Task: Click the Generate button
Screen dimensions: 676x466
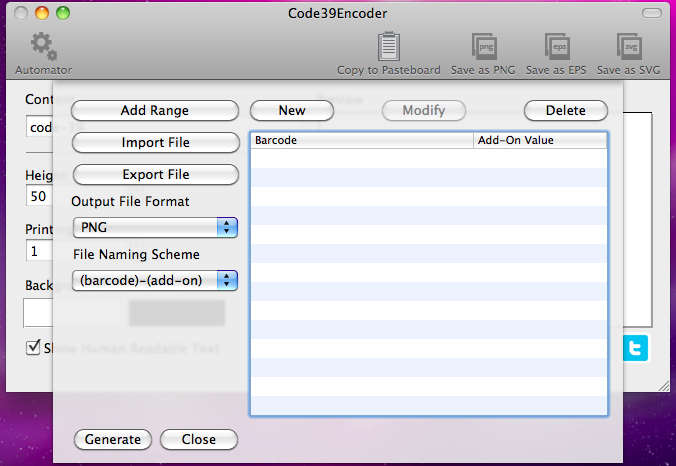Action: tap(113, 439)
